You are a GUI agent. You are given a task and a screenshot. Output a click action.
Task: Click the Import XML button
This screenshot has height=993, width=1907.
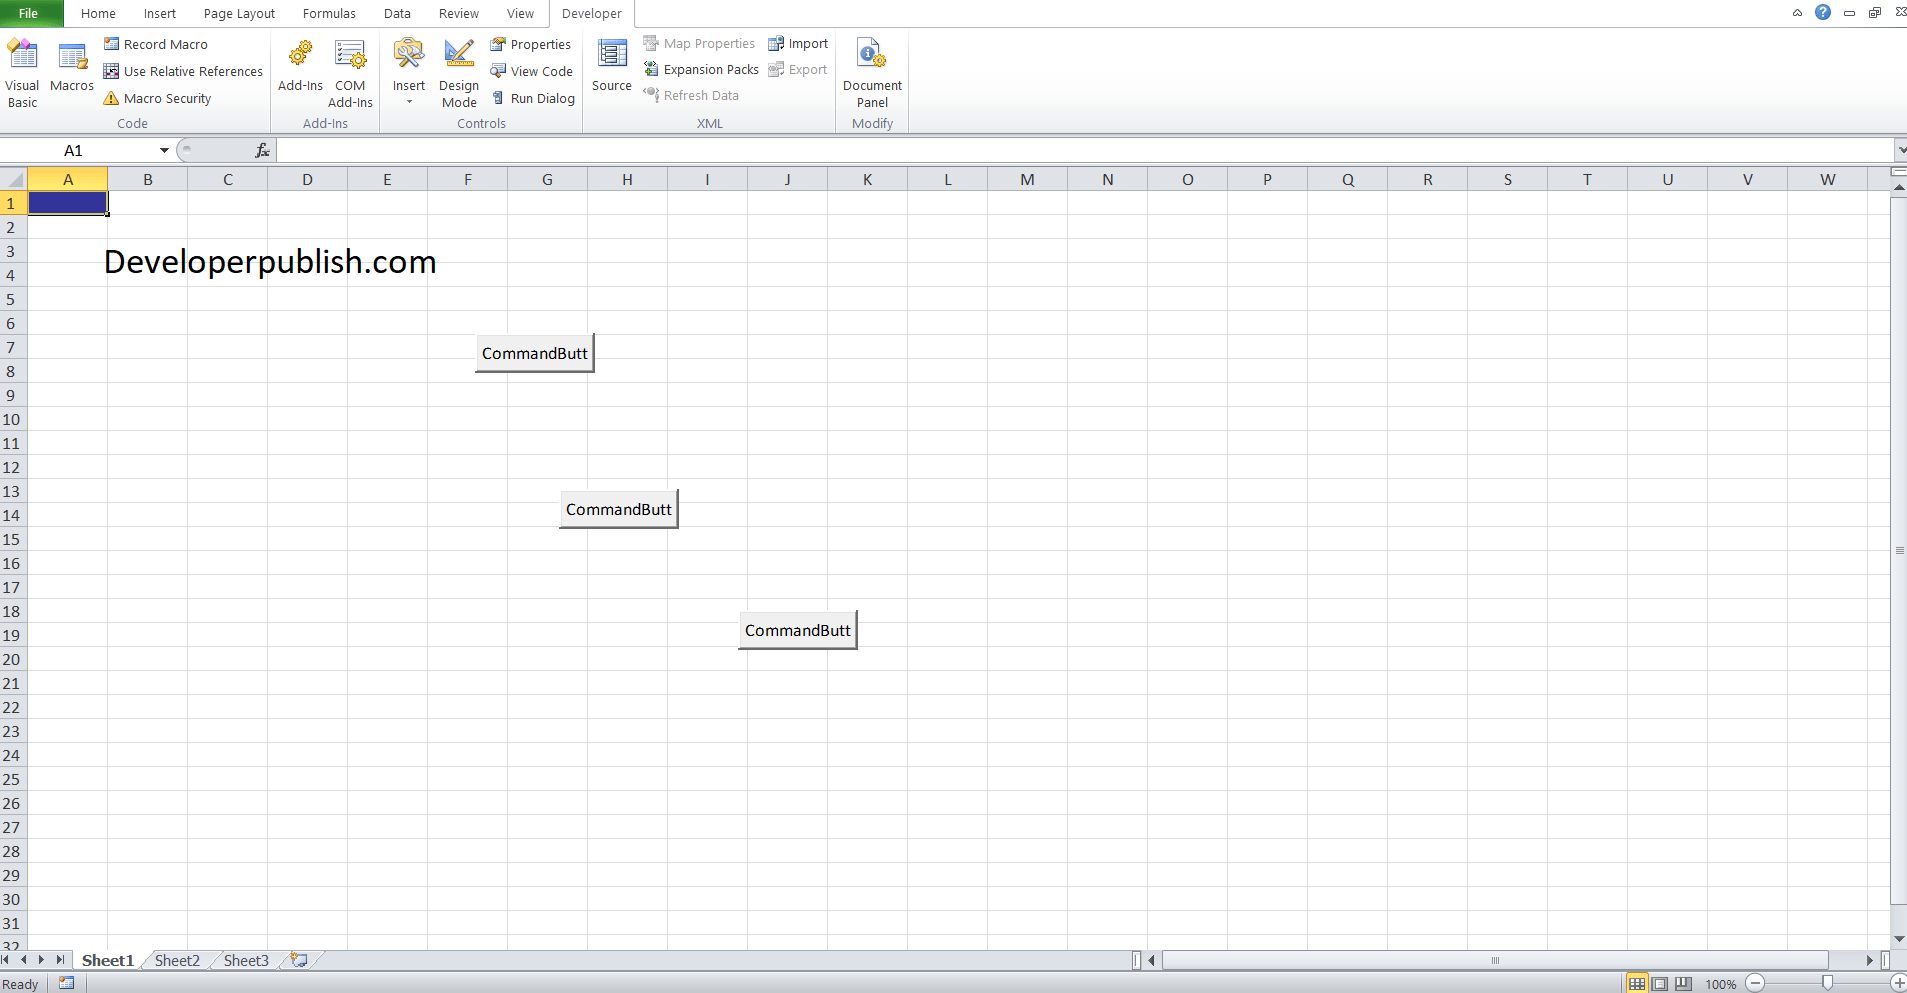798,43
